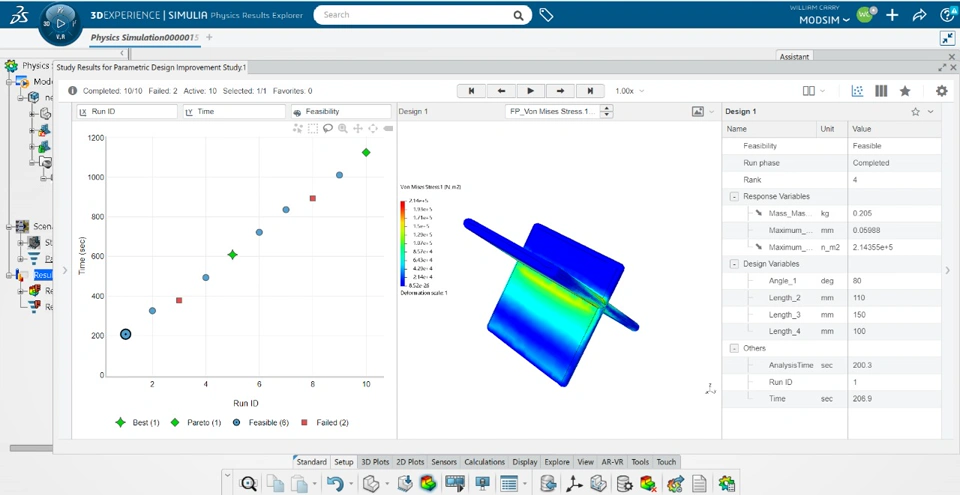Open the Explore tab
The width and height of the screenshot is (960, 495).
coord(557,462)
